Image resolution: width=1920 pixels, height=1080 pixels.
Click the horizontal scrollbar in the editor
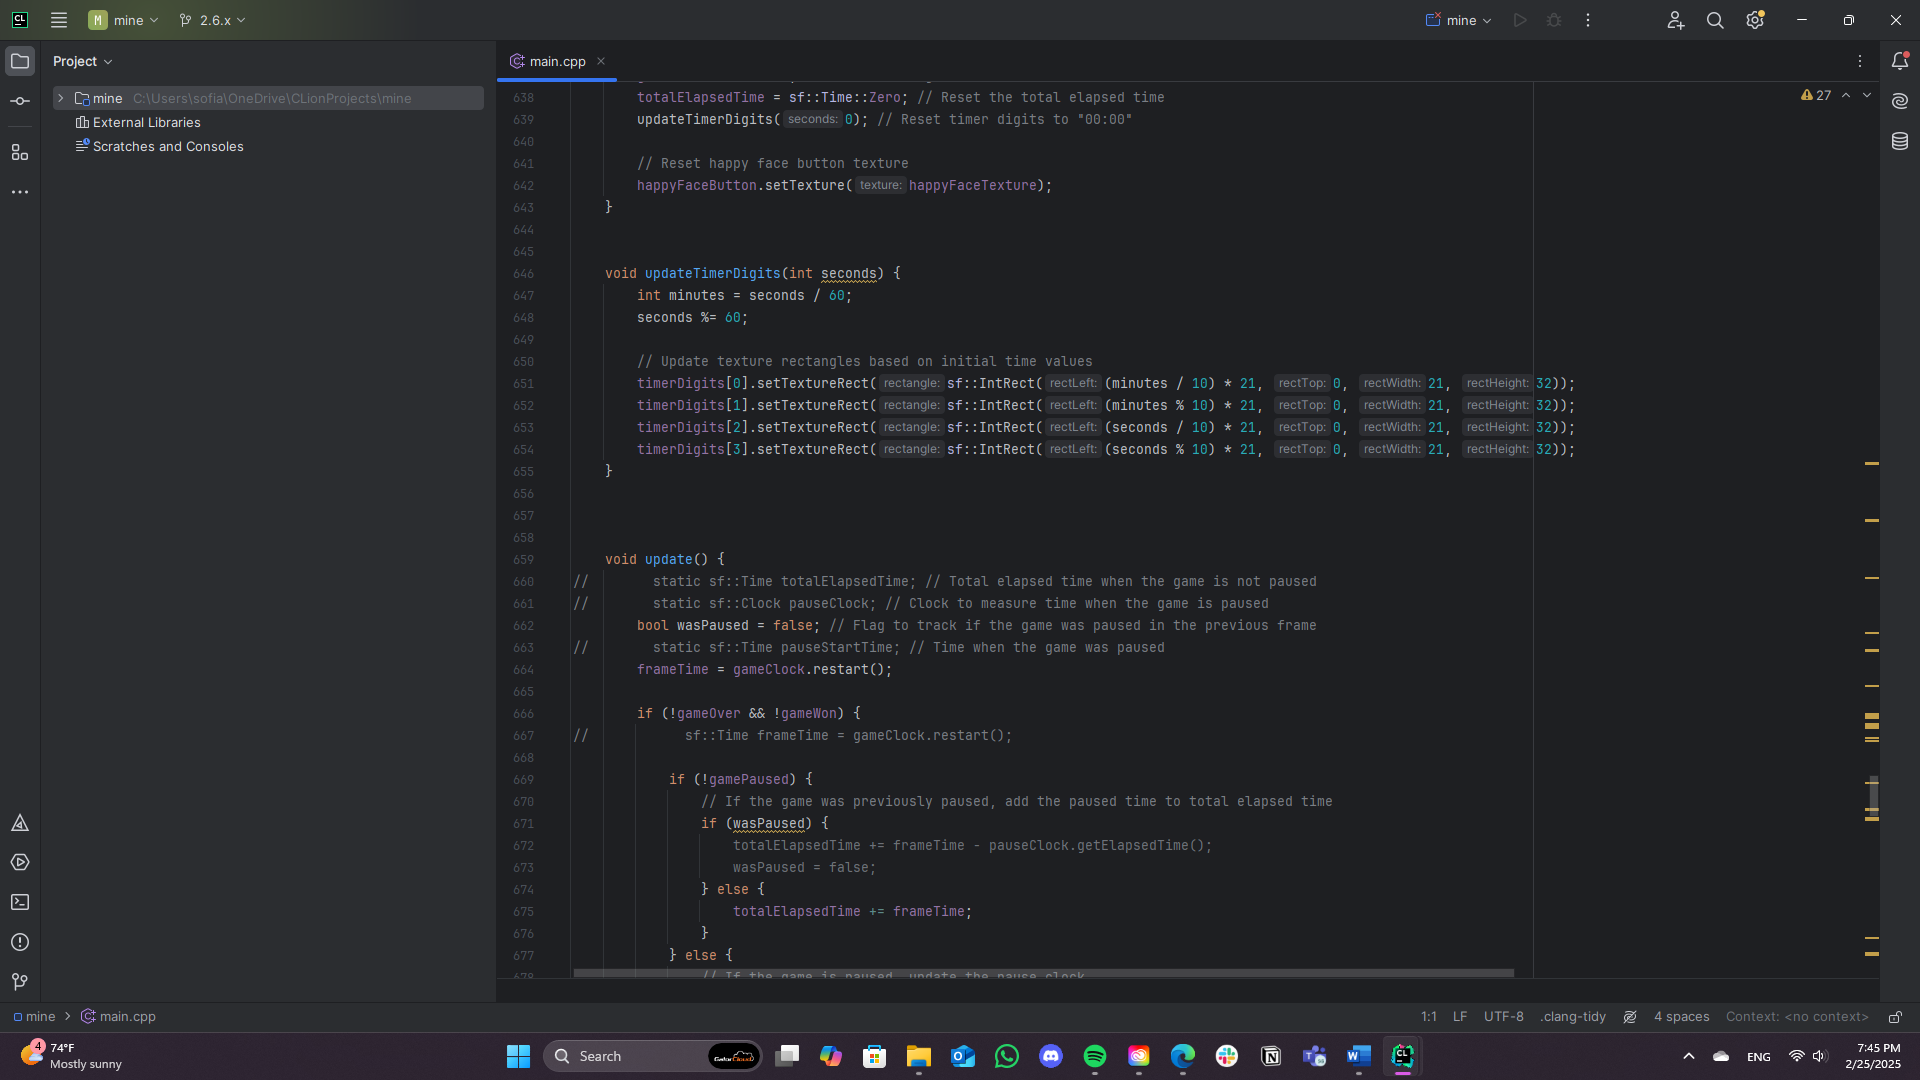1043,972
